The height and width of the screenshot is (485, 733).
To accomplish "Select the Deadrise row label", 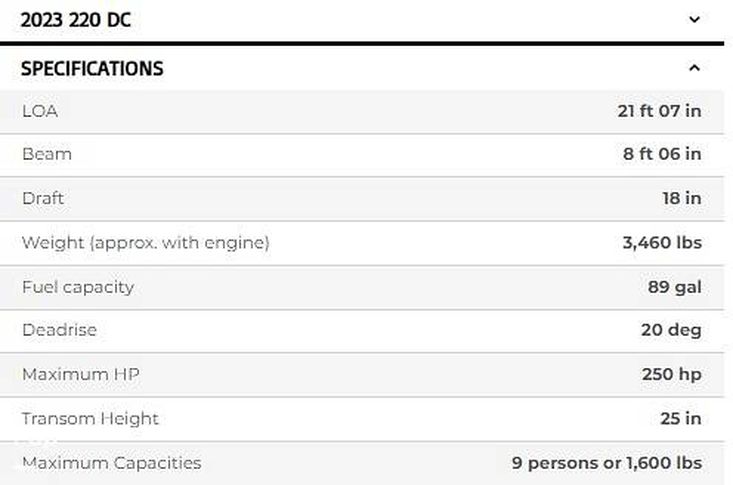I will point(60,330).
